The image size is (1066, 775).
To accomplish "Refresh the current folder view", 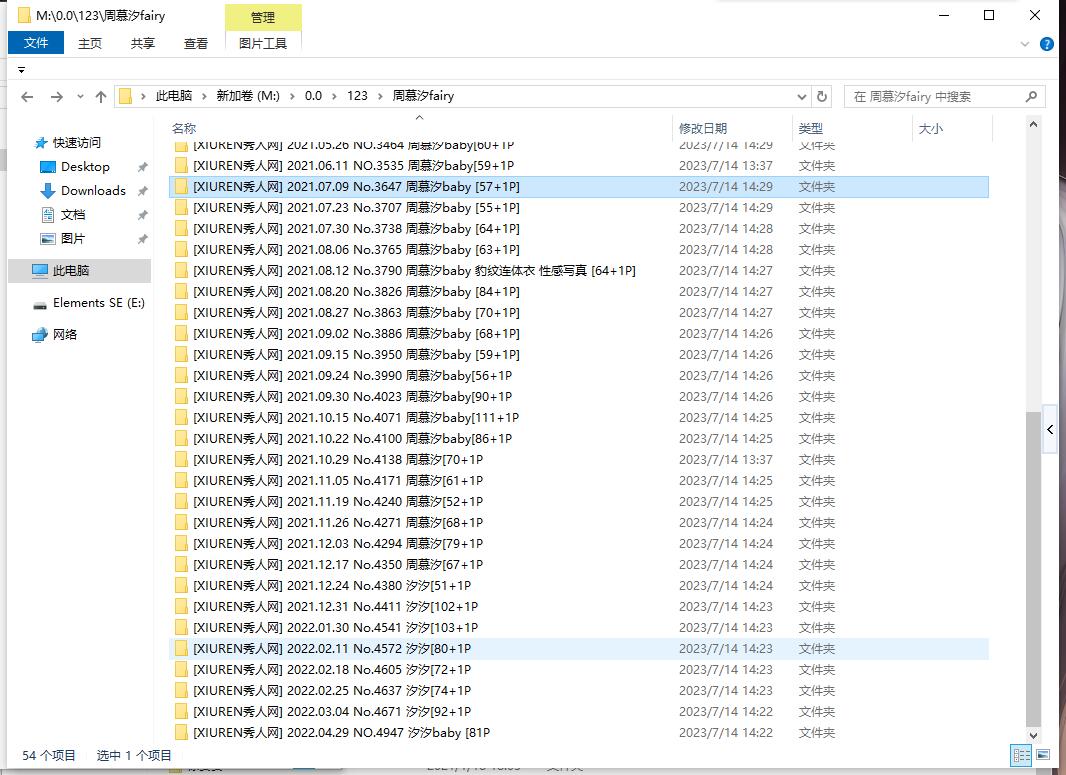I will click(822, 97).
